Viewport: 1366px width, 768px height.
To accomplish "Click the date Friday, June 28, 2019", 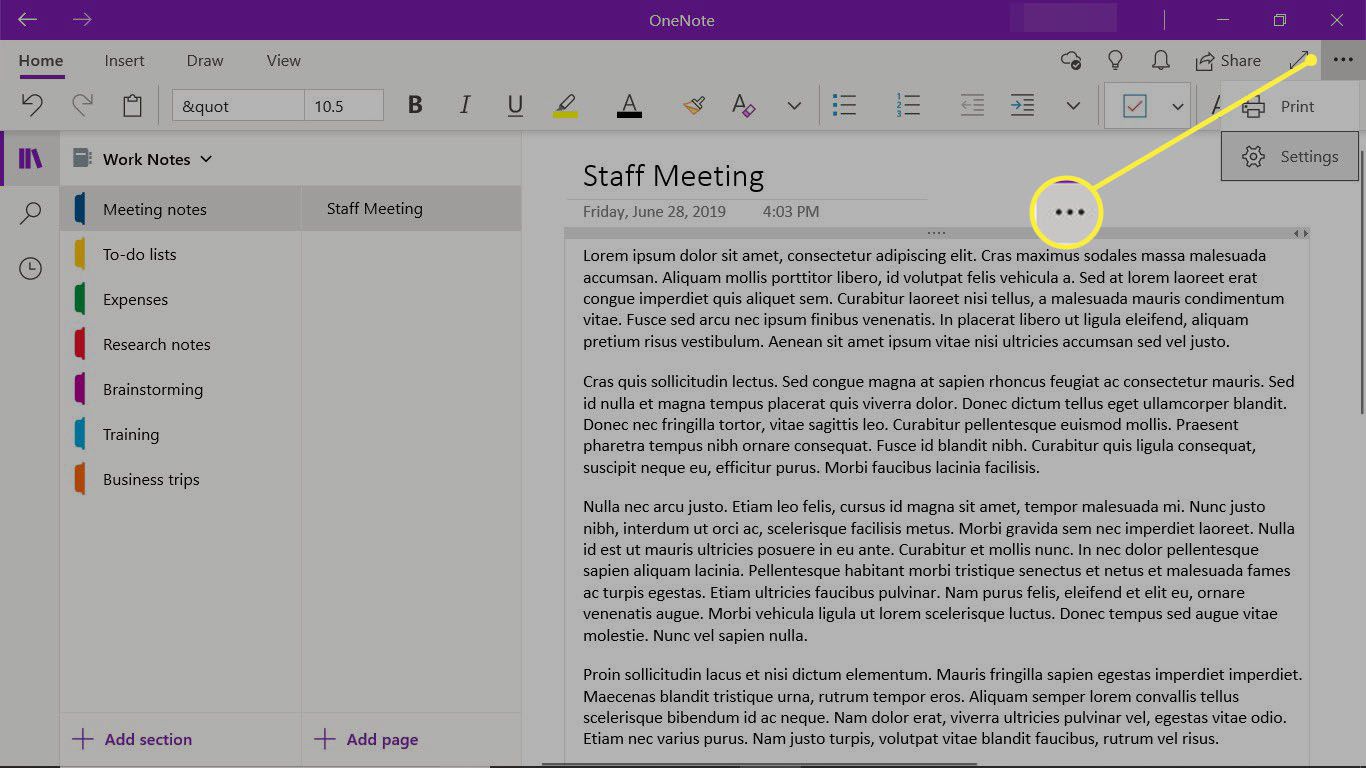I will click(x=654, y=212).
